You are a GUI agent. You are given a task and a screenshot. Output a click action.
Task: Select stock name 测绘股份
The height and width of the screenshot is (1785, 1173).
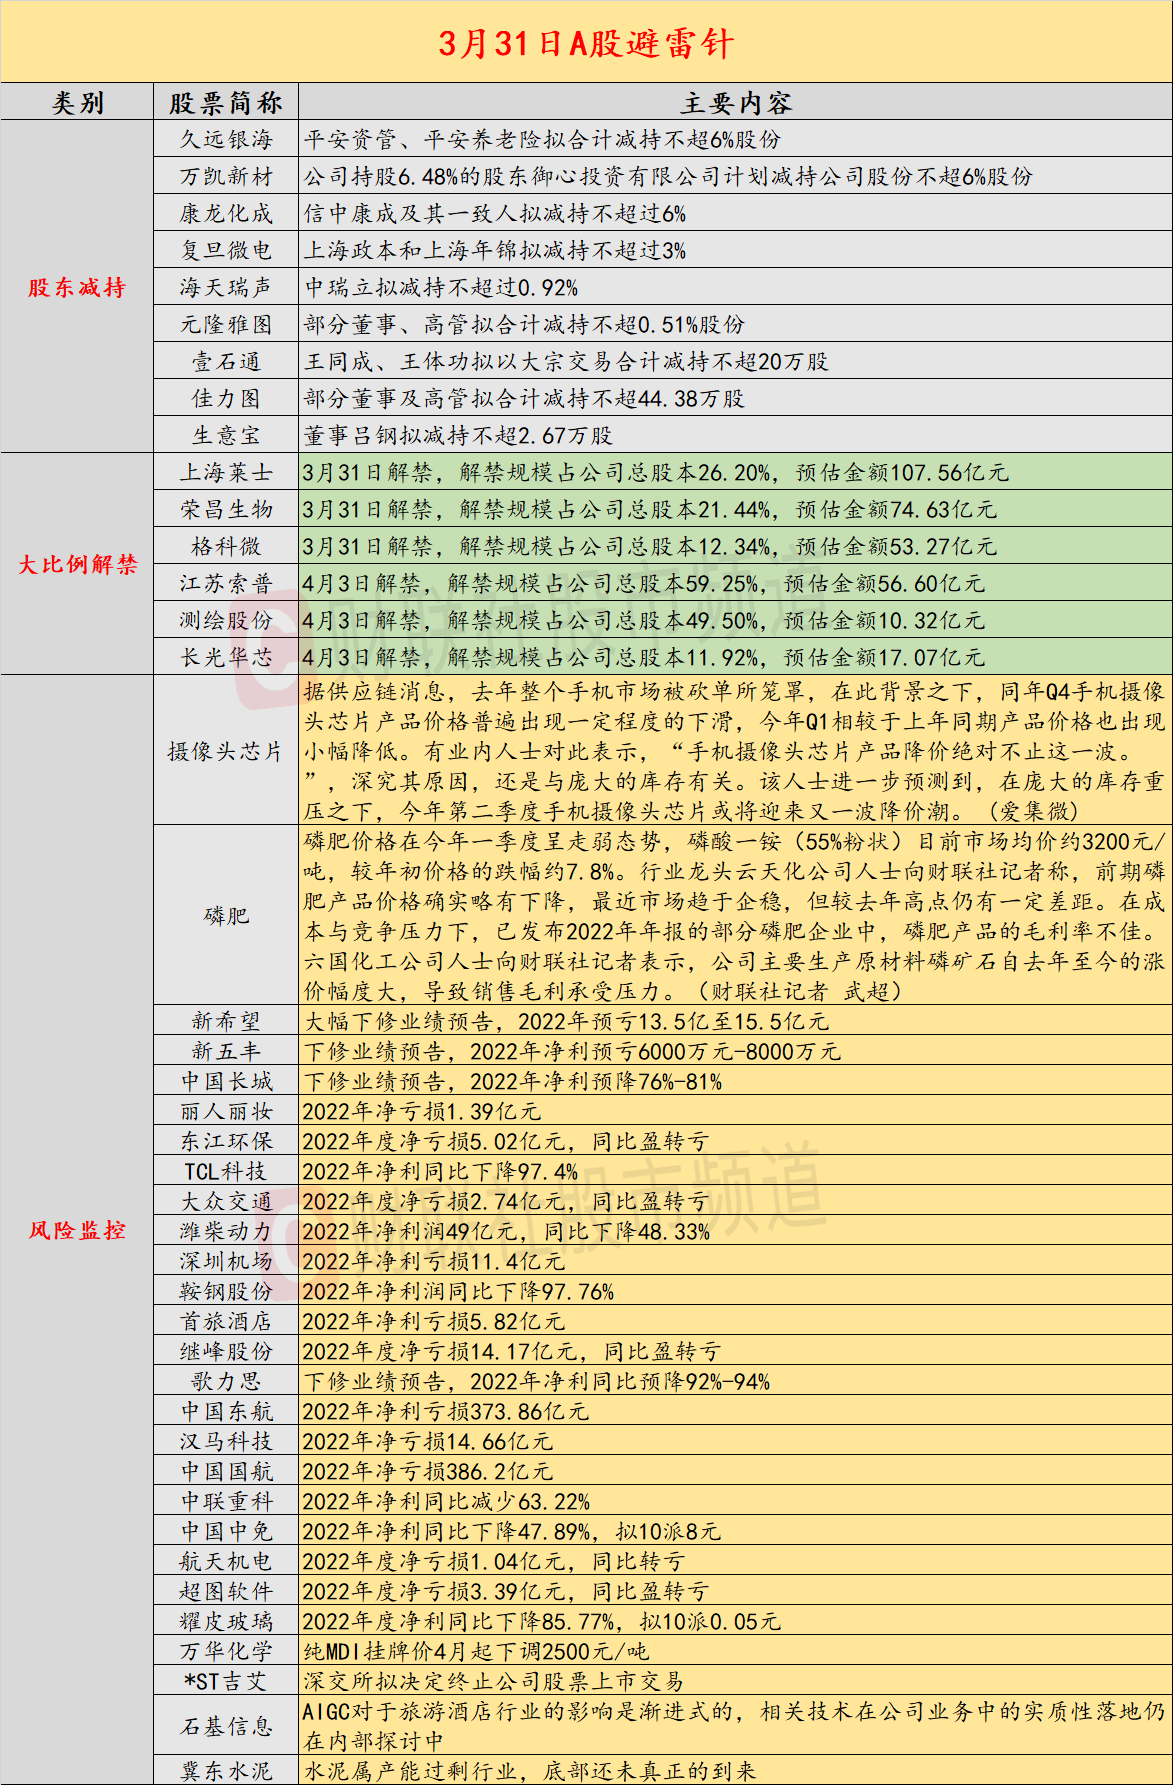pos(226,621)
